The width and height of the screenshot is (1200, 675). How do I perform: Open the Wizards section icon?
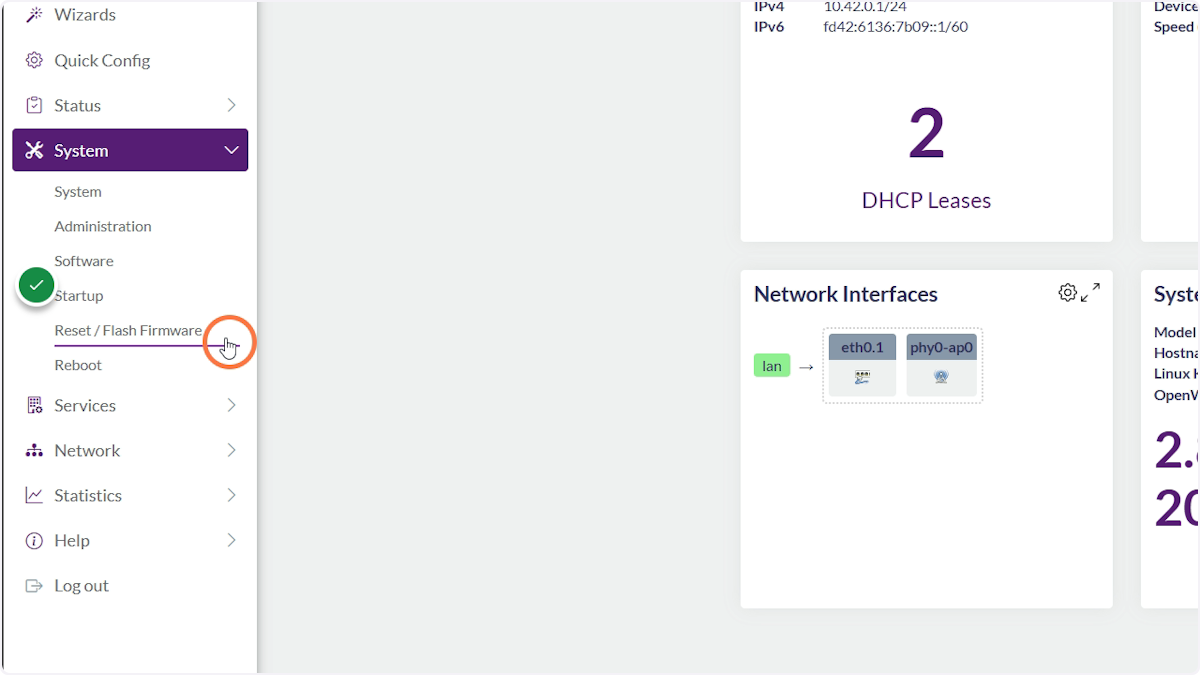(x=33, y=14)
